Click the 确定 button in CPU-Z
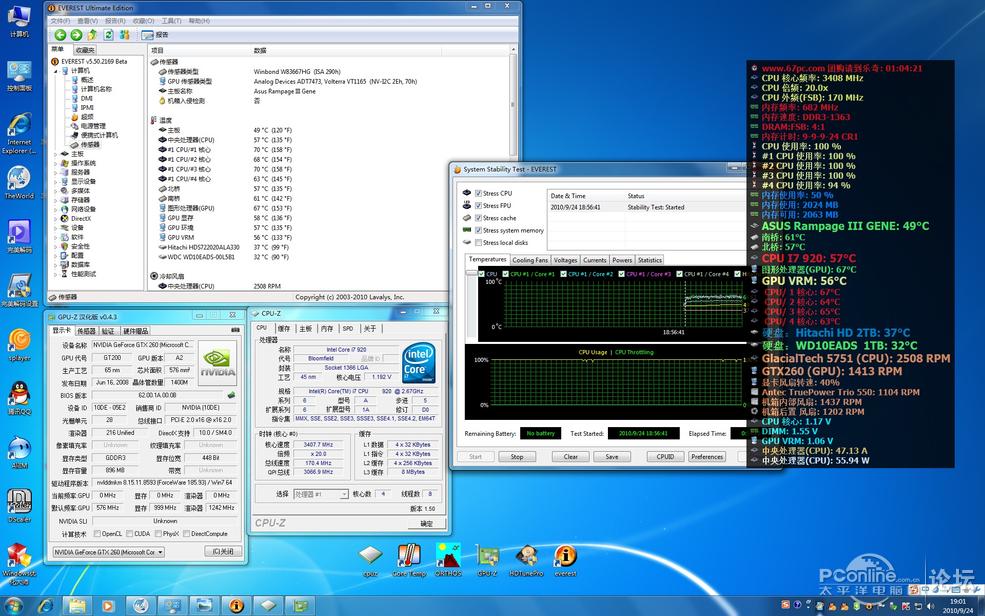 427,523
